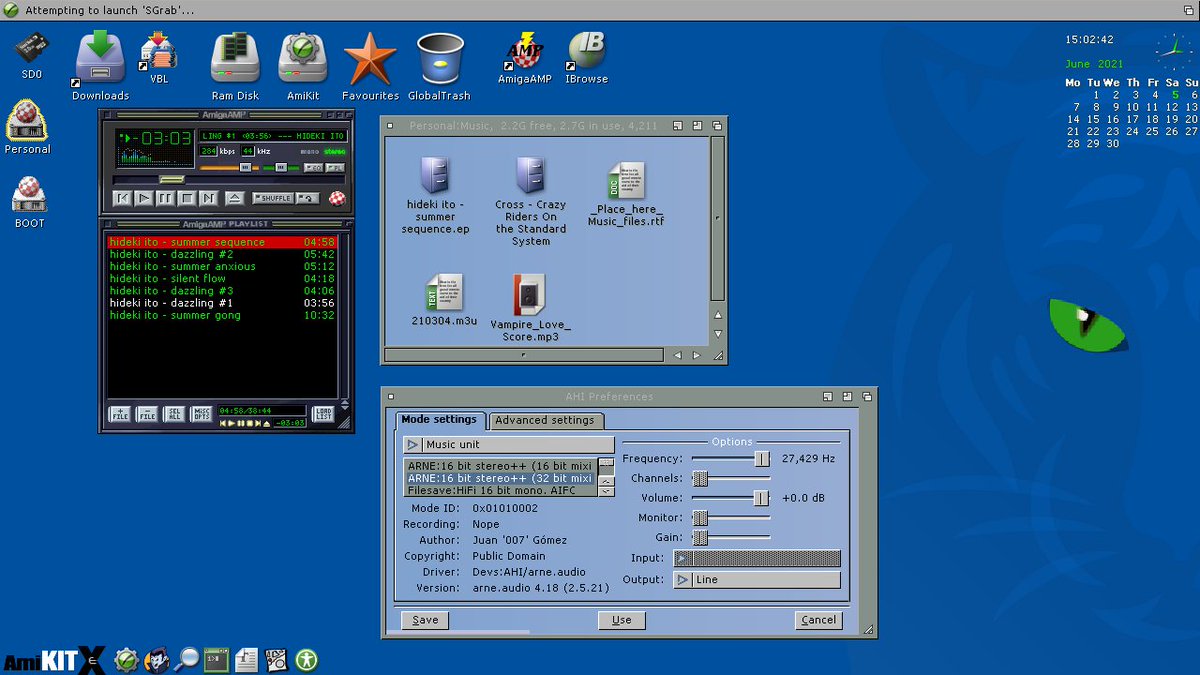Viewport: 1200px width, 675px height.
Task: Toggle the EQ button in AmigaAMP
Action: (x=313, y=167)
